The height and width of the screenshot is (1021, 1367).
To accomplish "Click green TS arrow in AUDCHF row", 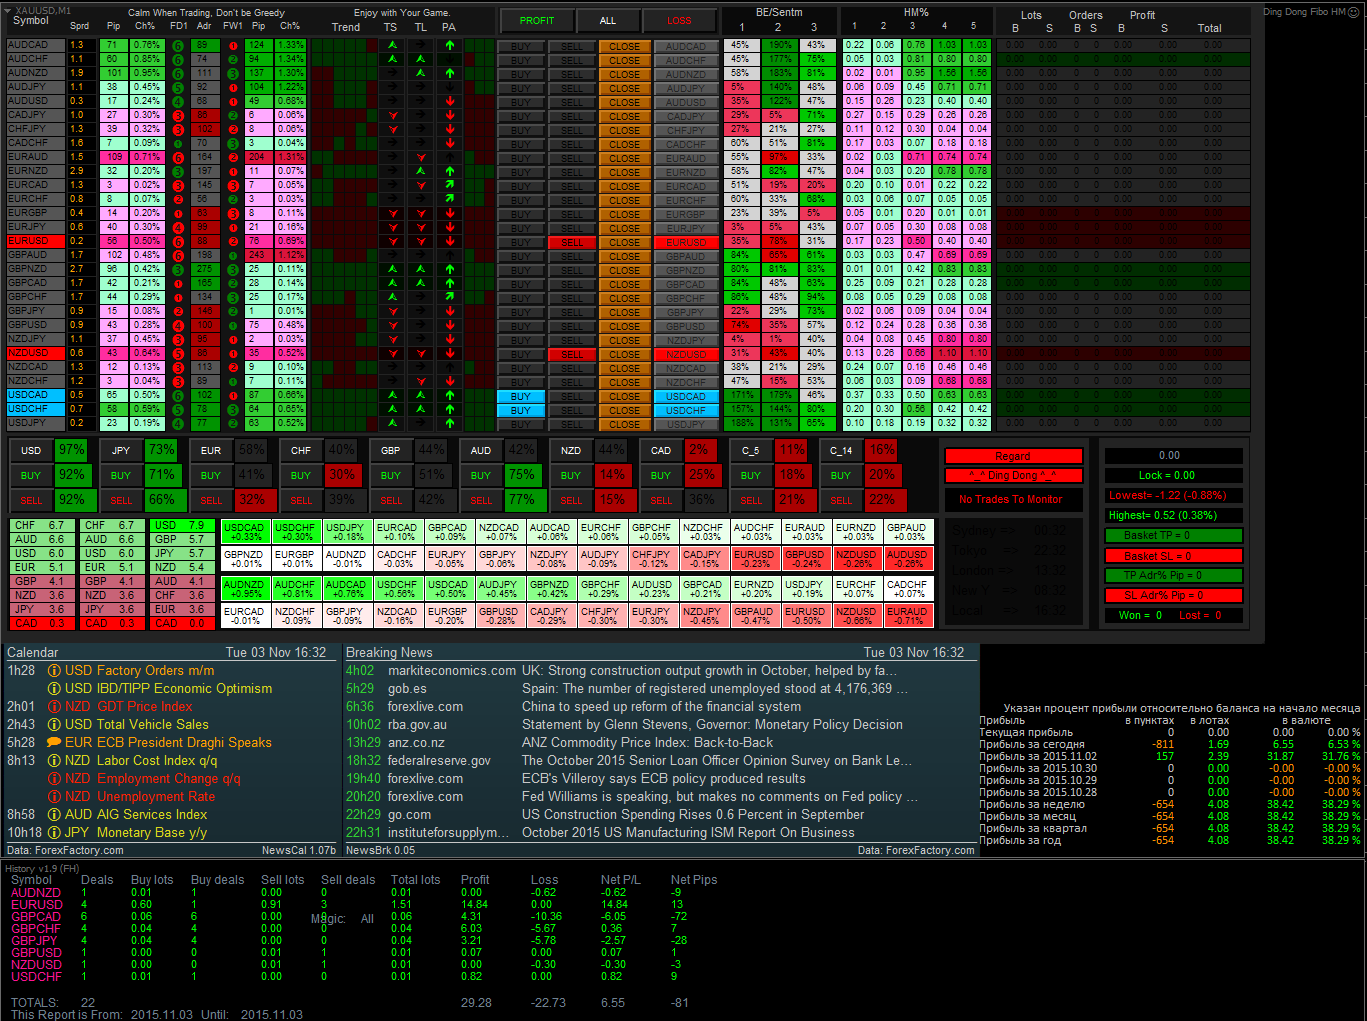I will [392, 59].
